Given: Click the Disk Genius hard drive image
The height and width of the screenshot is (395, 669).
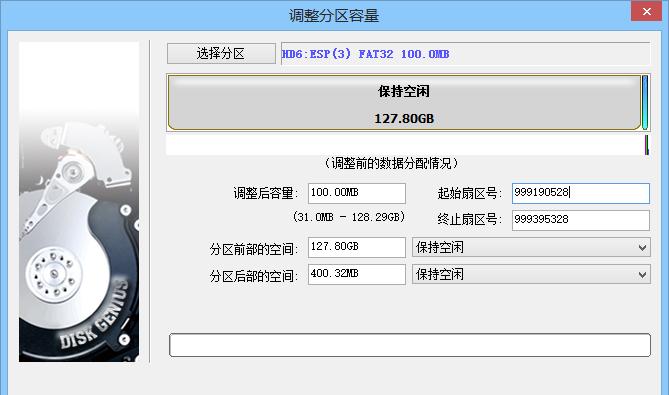Looking at the screenshot, I should (x=79, y=202).
